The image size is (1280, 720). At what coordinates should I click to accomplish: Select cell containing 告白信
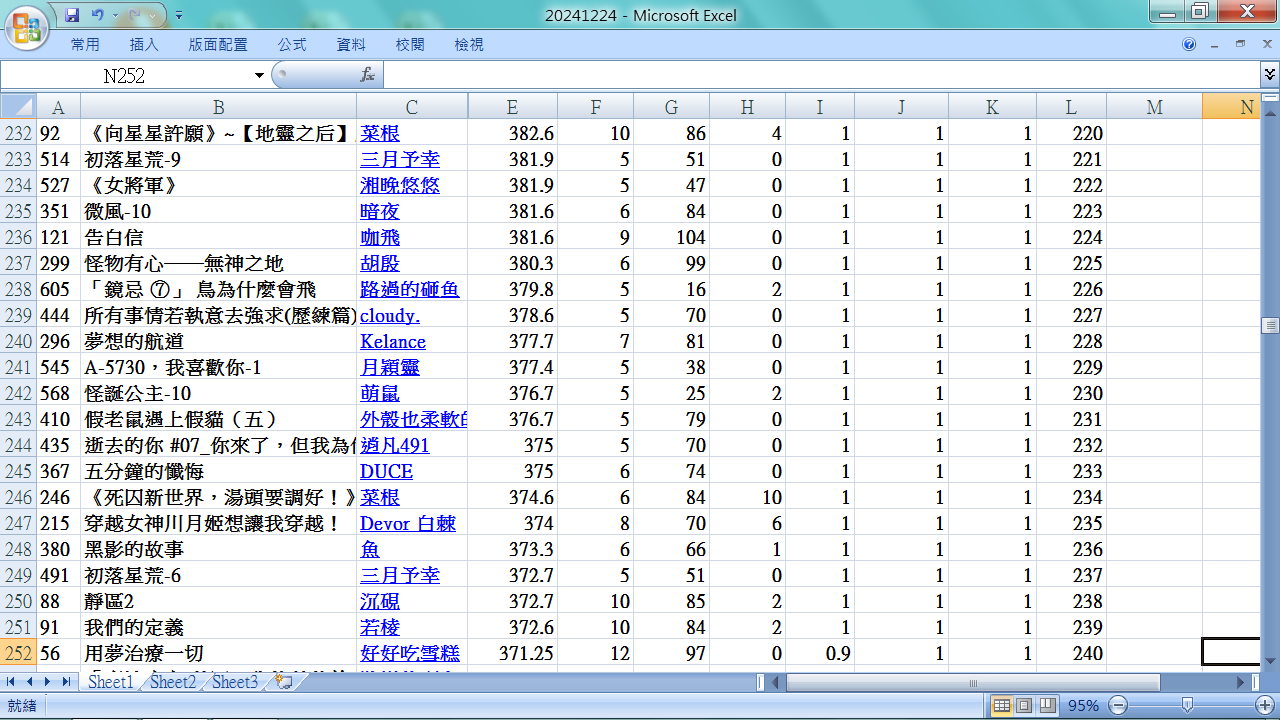[218, 237]
